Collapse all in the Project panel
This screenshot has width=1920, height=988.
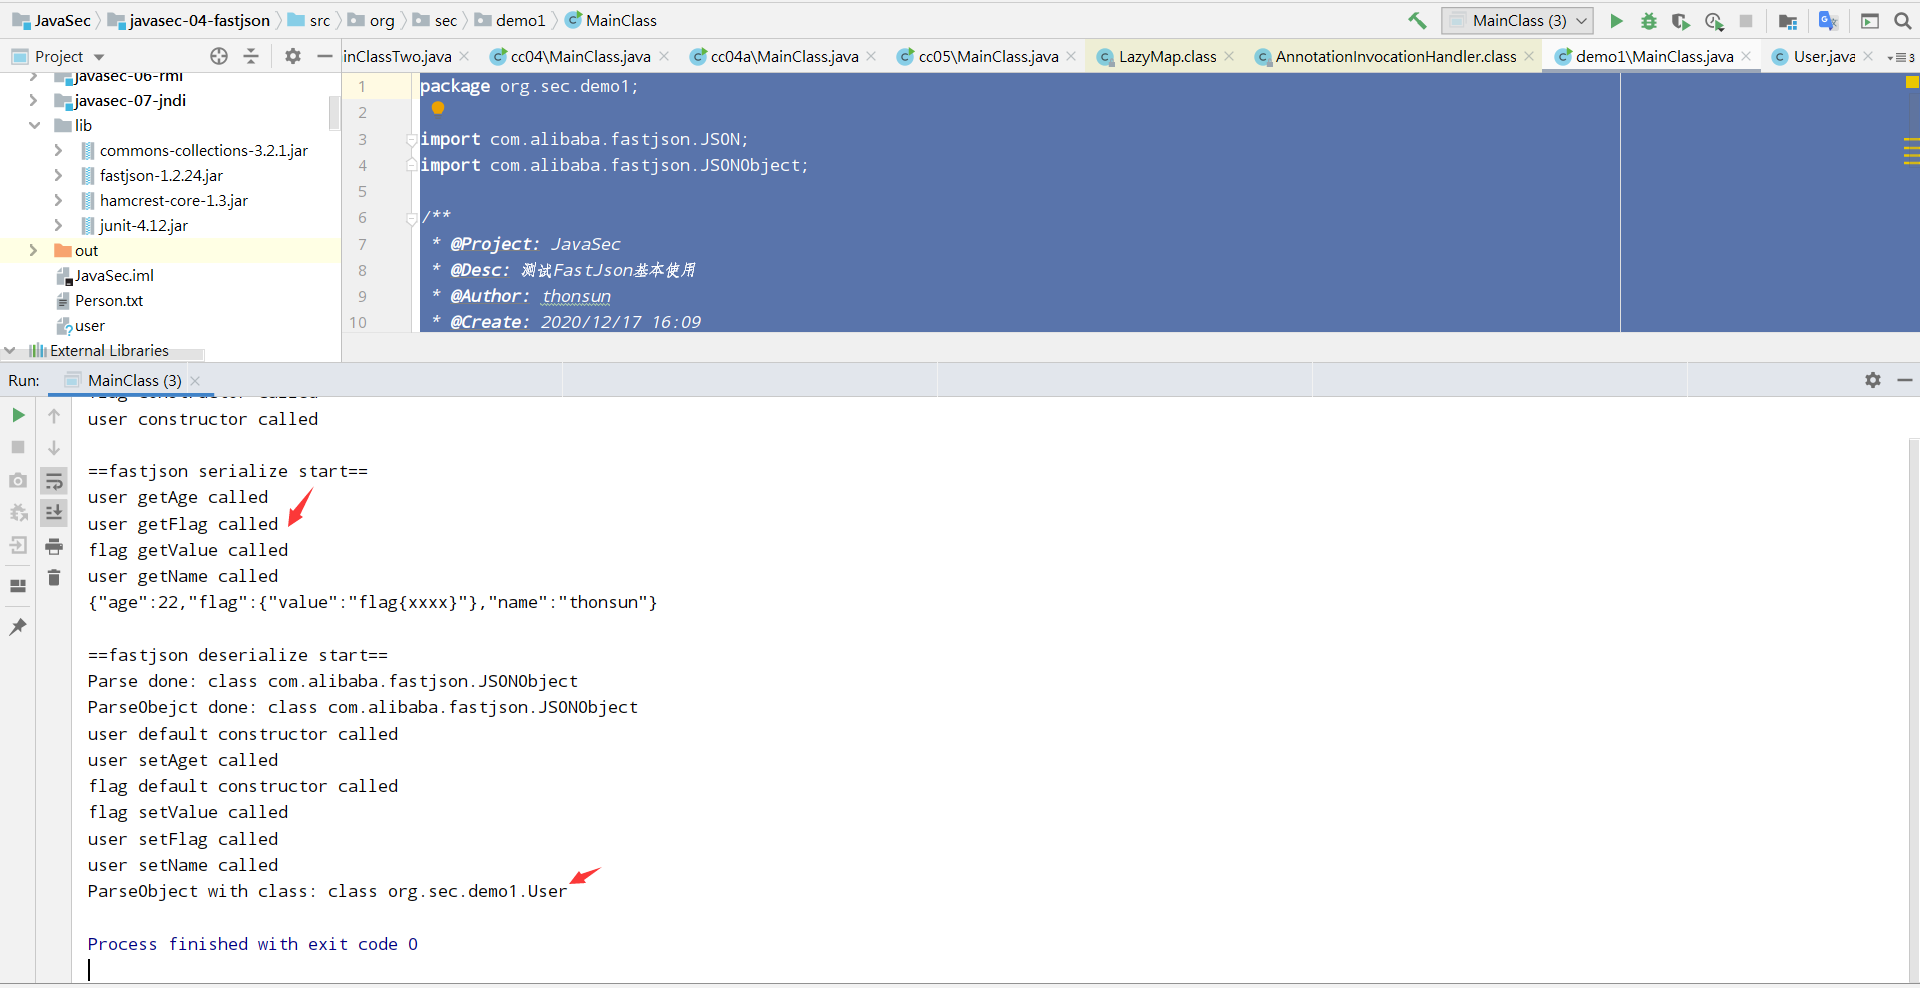(251, 56)
